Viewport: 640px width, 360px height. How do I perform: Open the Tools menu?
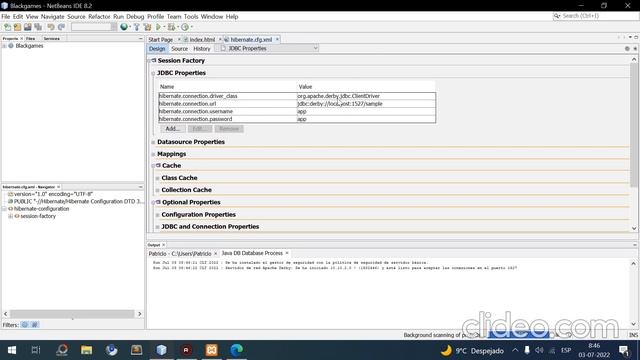[x=191, y=16]
